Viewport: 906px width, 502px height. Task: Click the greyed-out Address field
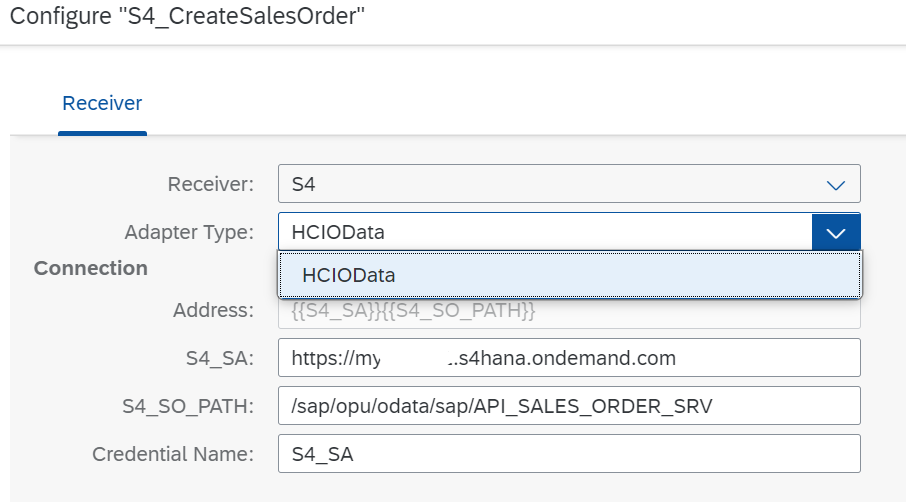(x=569, y=313)
